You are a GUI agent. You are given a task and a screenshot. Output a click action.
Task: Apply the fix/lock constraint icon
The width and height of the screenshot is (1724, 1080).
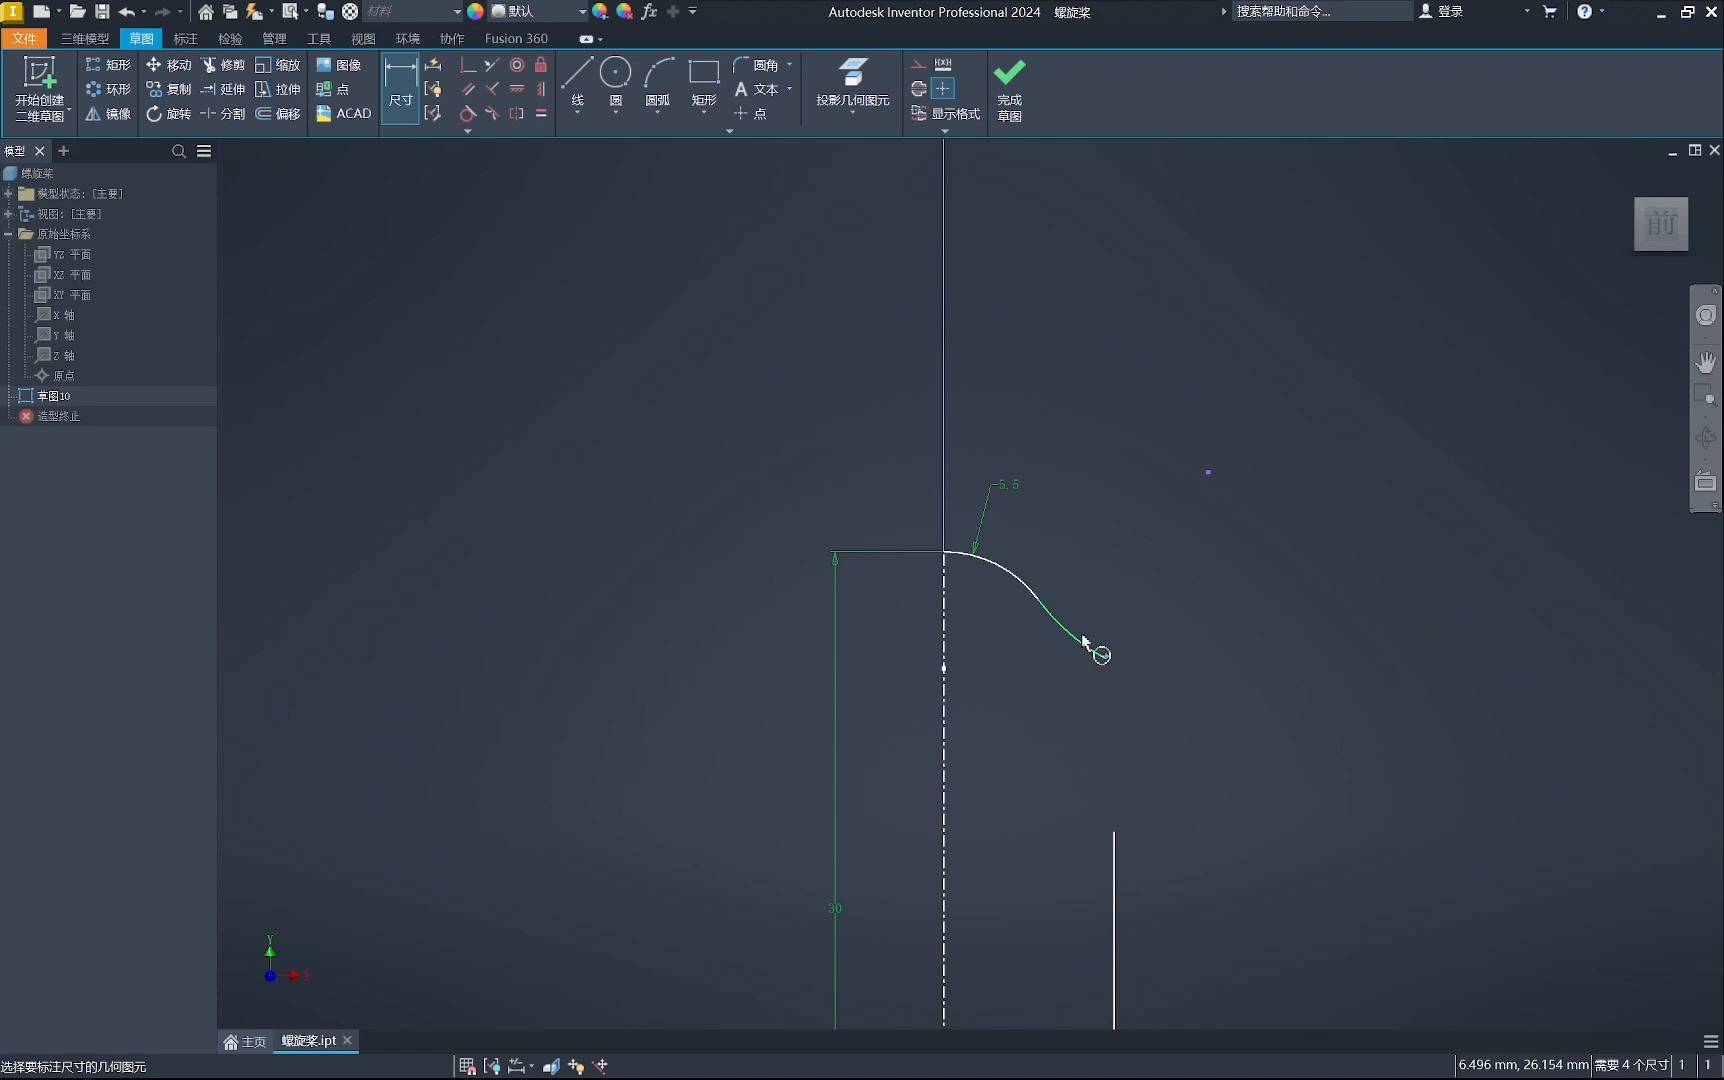541,65
